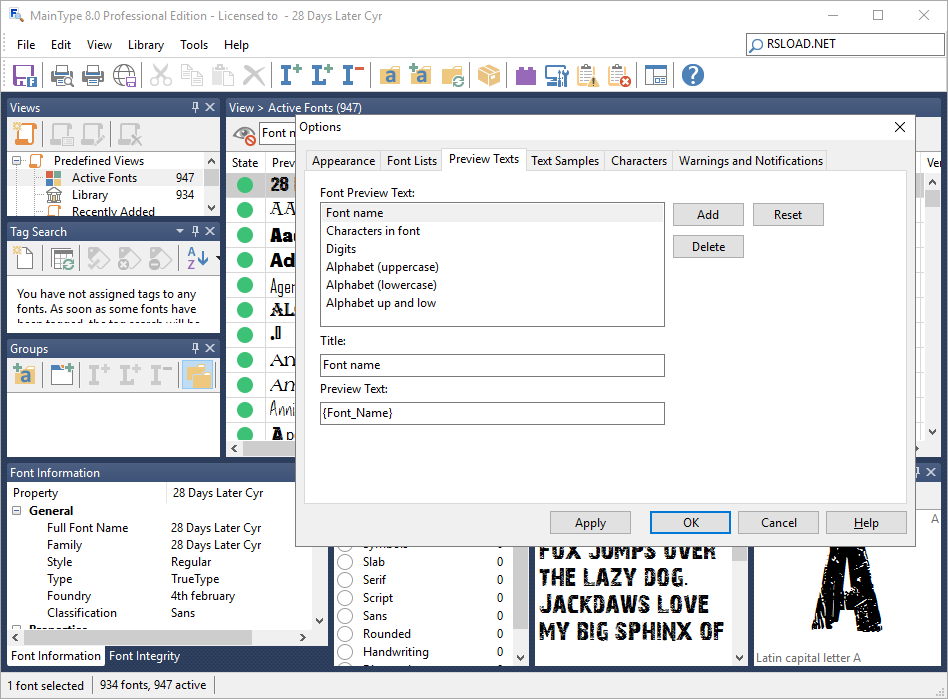The width and height of the screenshot is (948, 699).
Task: Toggle the green state circle for 28 Days Later
Action: [x=245, y=185]
